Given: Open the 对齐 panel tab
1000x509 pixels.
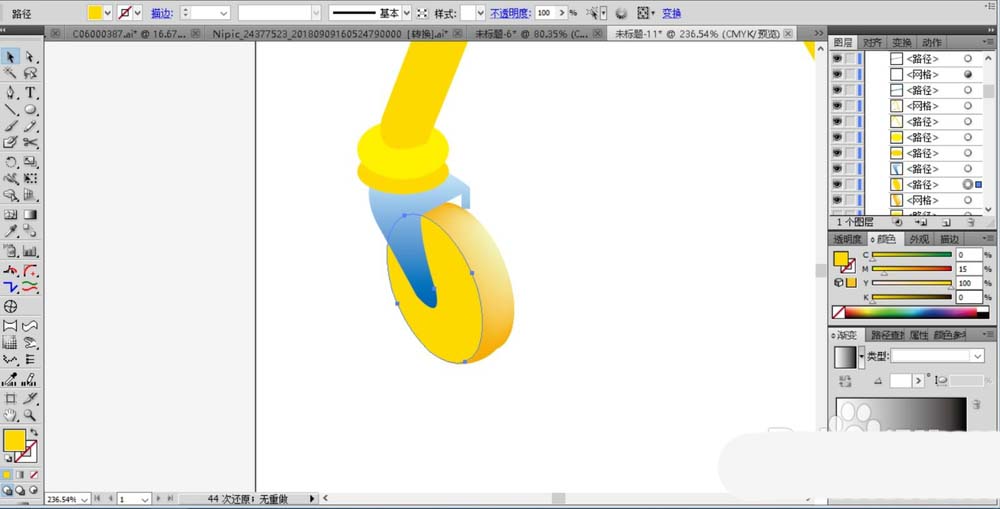Looking at the screenshot, I should click(872, 42).
